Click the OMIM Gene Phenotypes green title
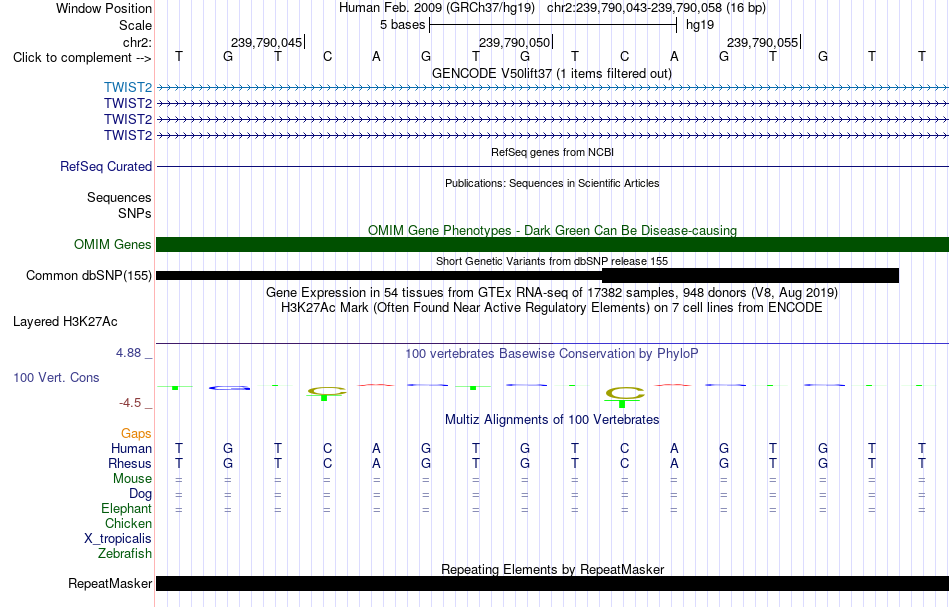 coord(553,231)
